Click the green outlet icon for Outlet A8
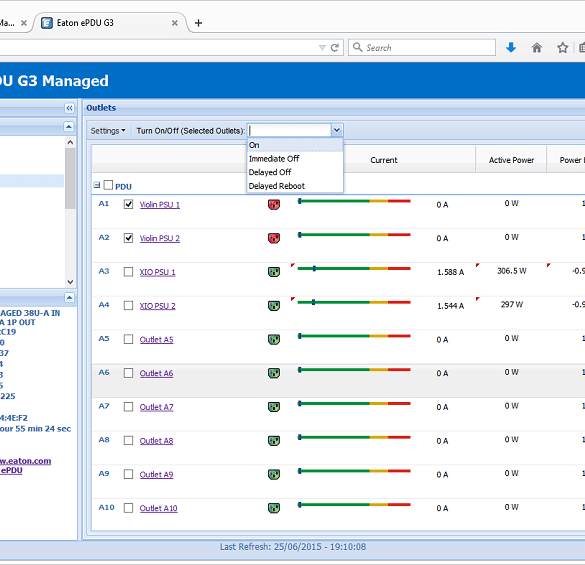 [274, 441]
